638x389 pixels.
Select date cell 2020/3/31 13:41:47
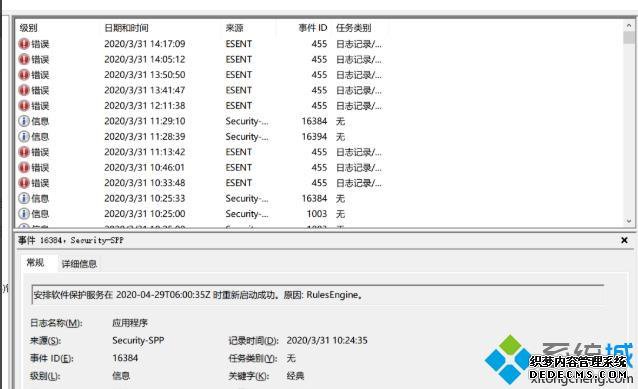coord(144,90)
